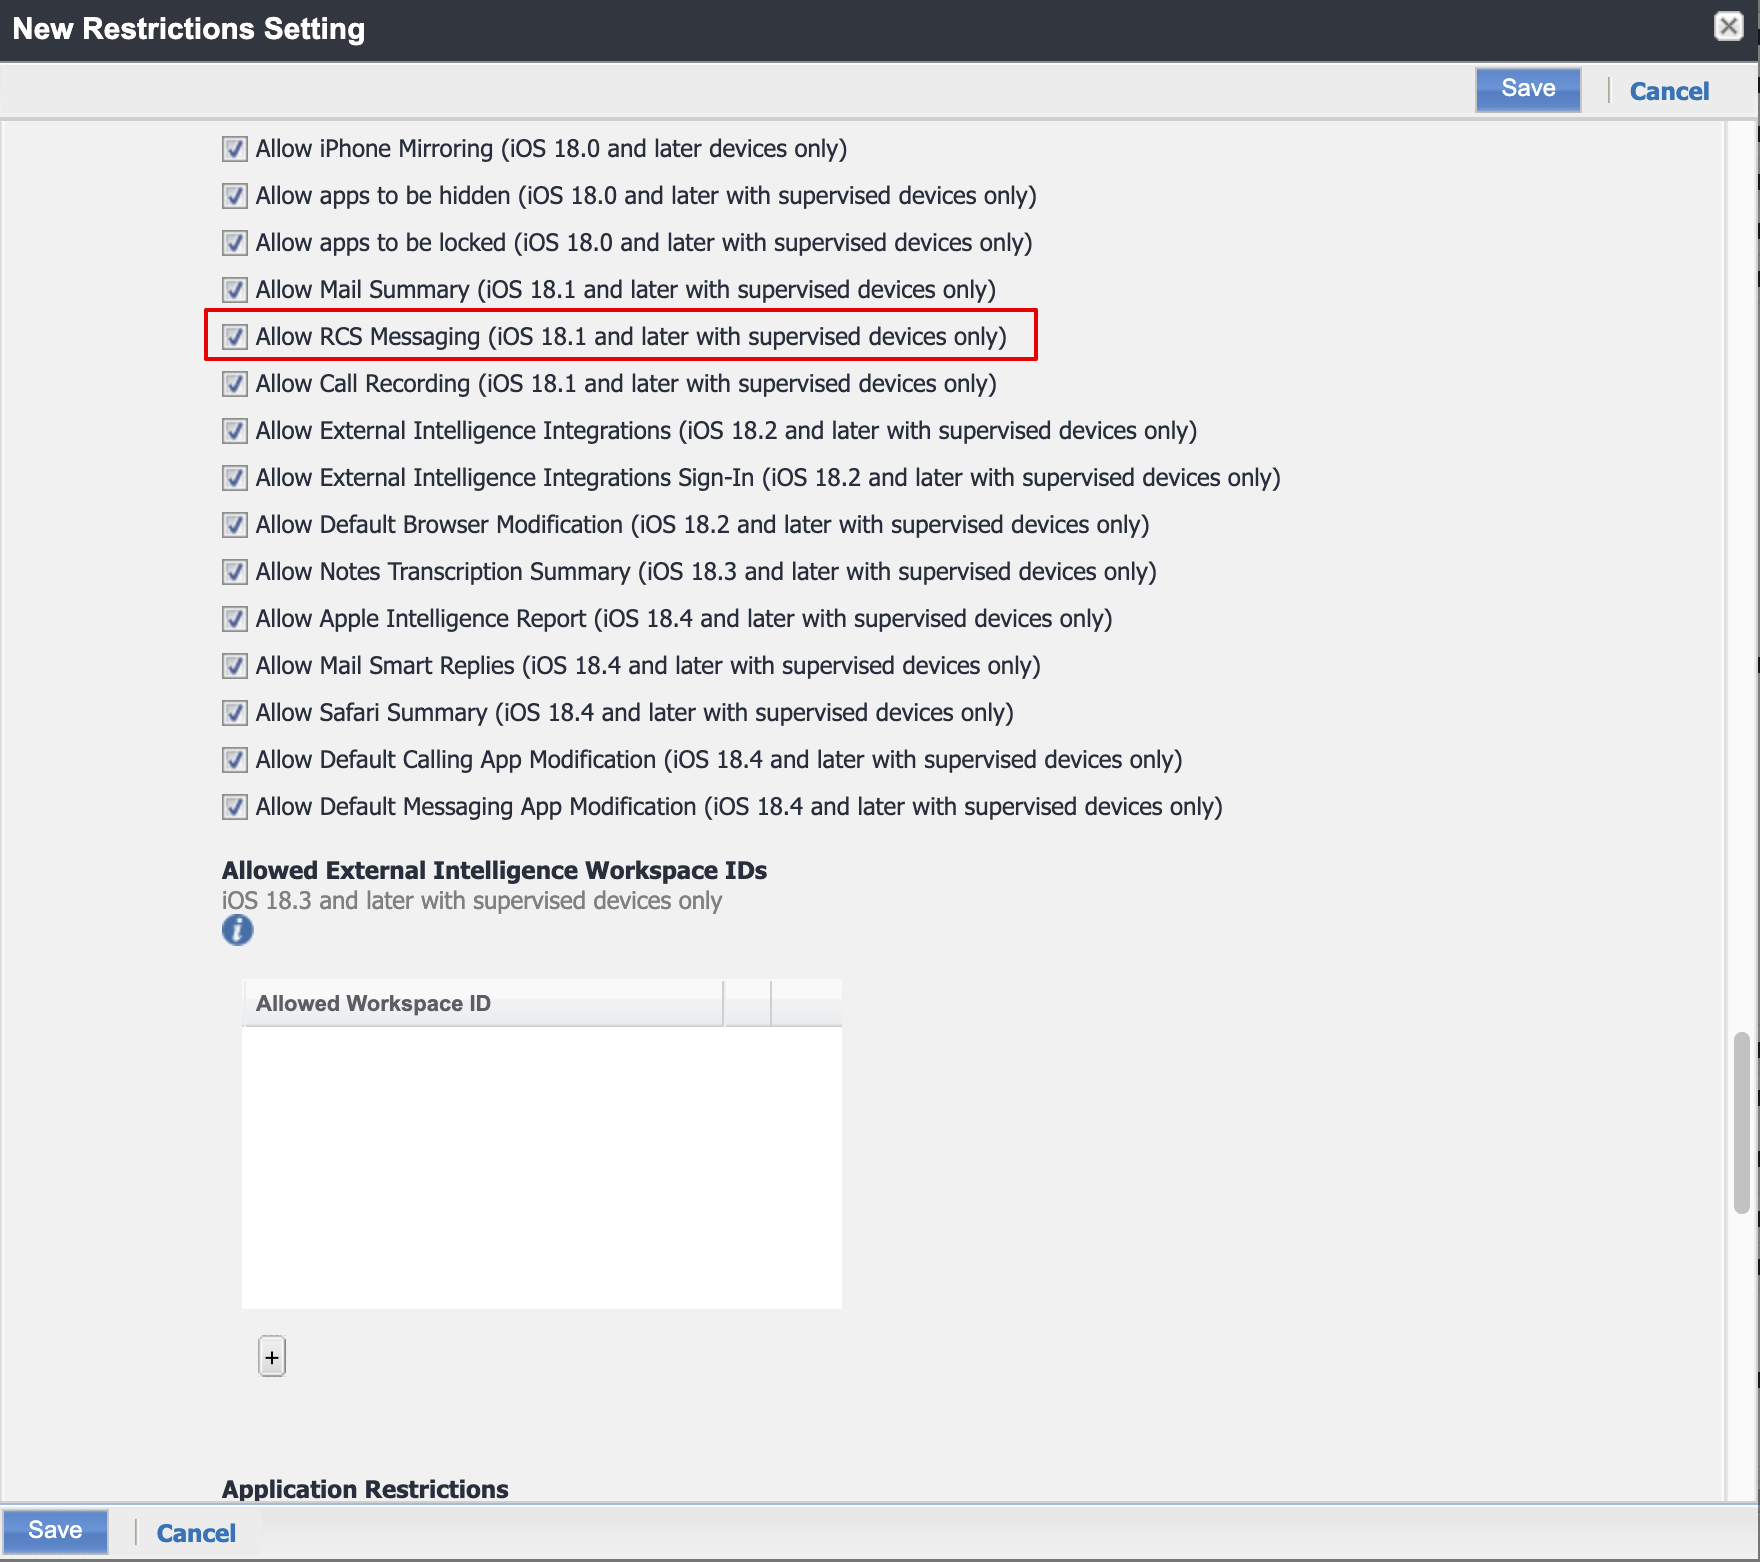Screen dimensions: 1760x1562
Task: Toggle Allow Mail Smart Replies
Action: pos(234,666)
